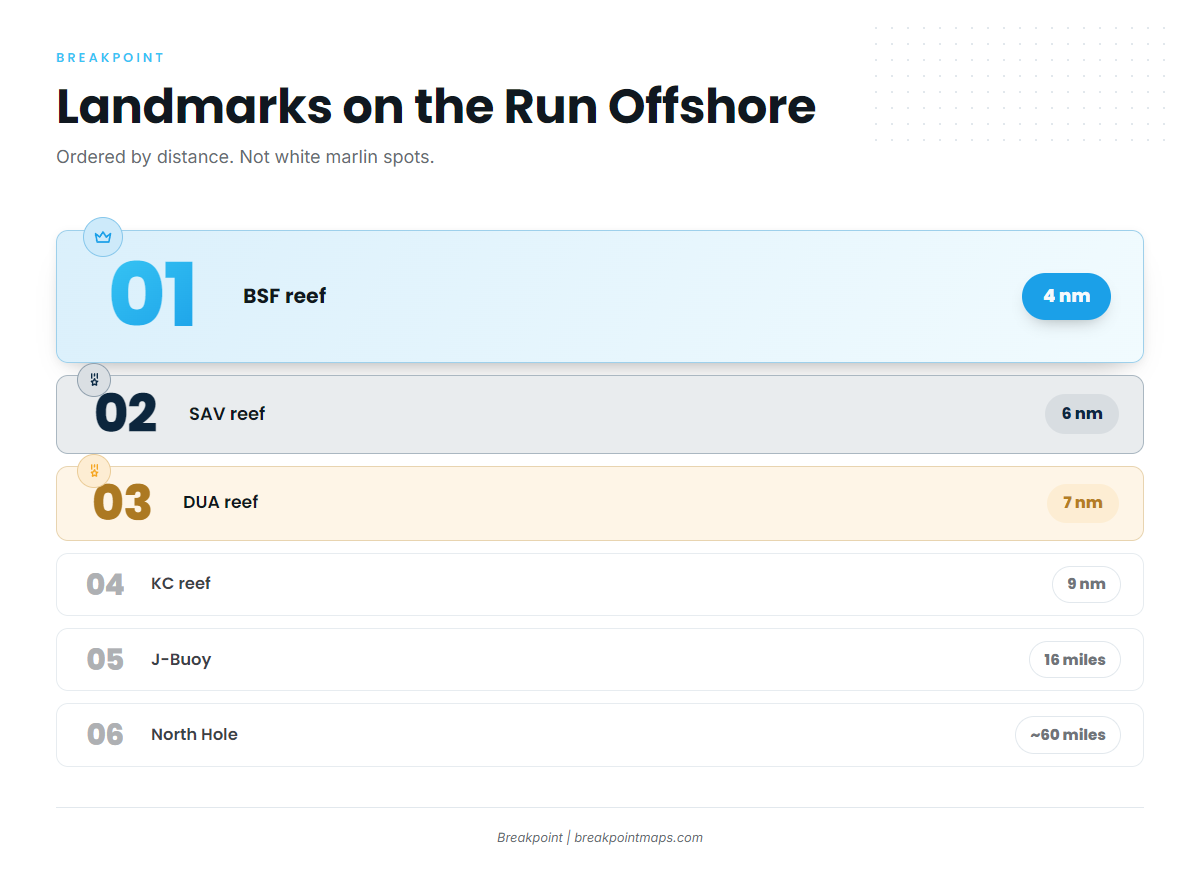This screenshot has height=871, width=1200.
Task: Click the crown icon on the BSF reef card
Action: [103, 237]
